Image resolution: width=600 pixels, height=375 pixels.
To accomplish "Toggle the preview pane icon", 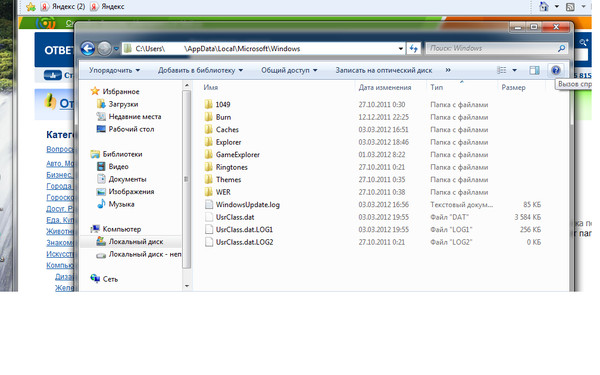I will [x=535, y=70].
